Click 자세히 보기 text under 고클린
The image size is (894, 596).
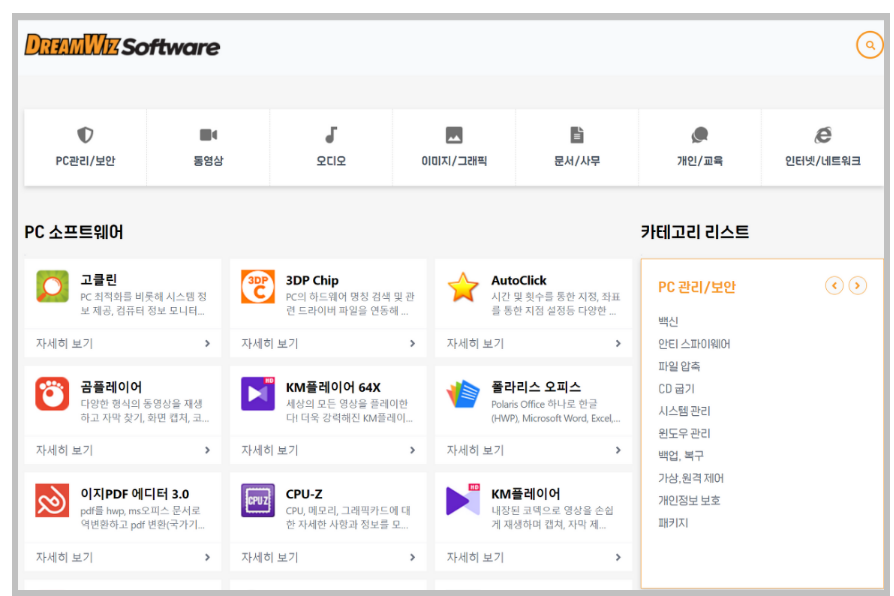[64, 343]
